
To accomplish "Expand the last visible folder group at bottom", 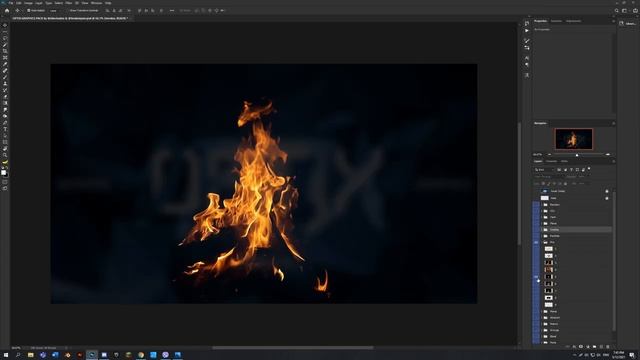I will (542, 342).
